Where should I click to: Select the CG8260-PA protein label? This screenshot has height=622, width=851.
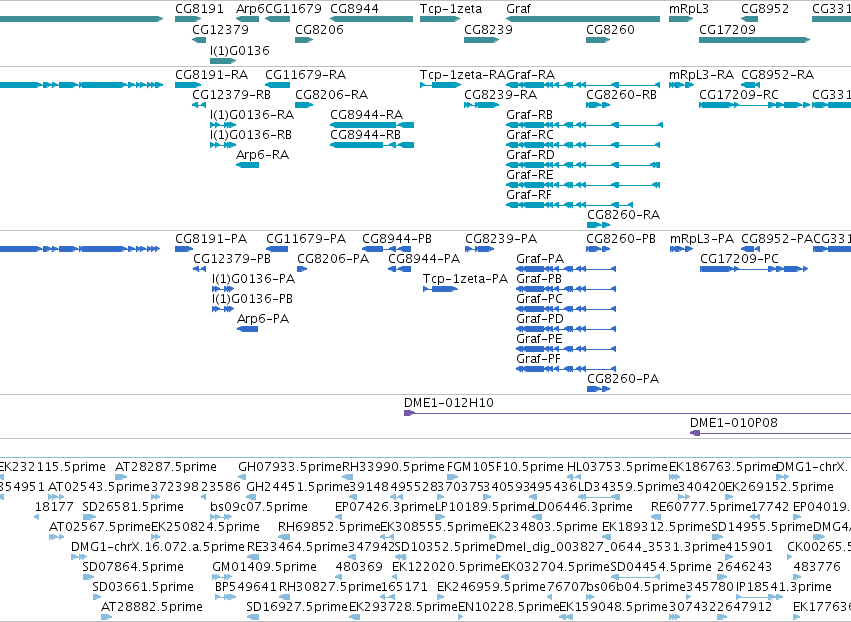(623, 378)
